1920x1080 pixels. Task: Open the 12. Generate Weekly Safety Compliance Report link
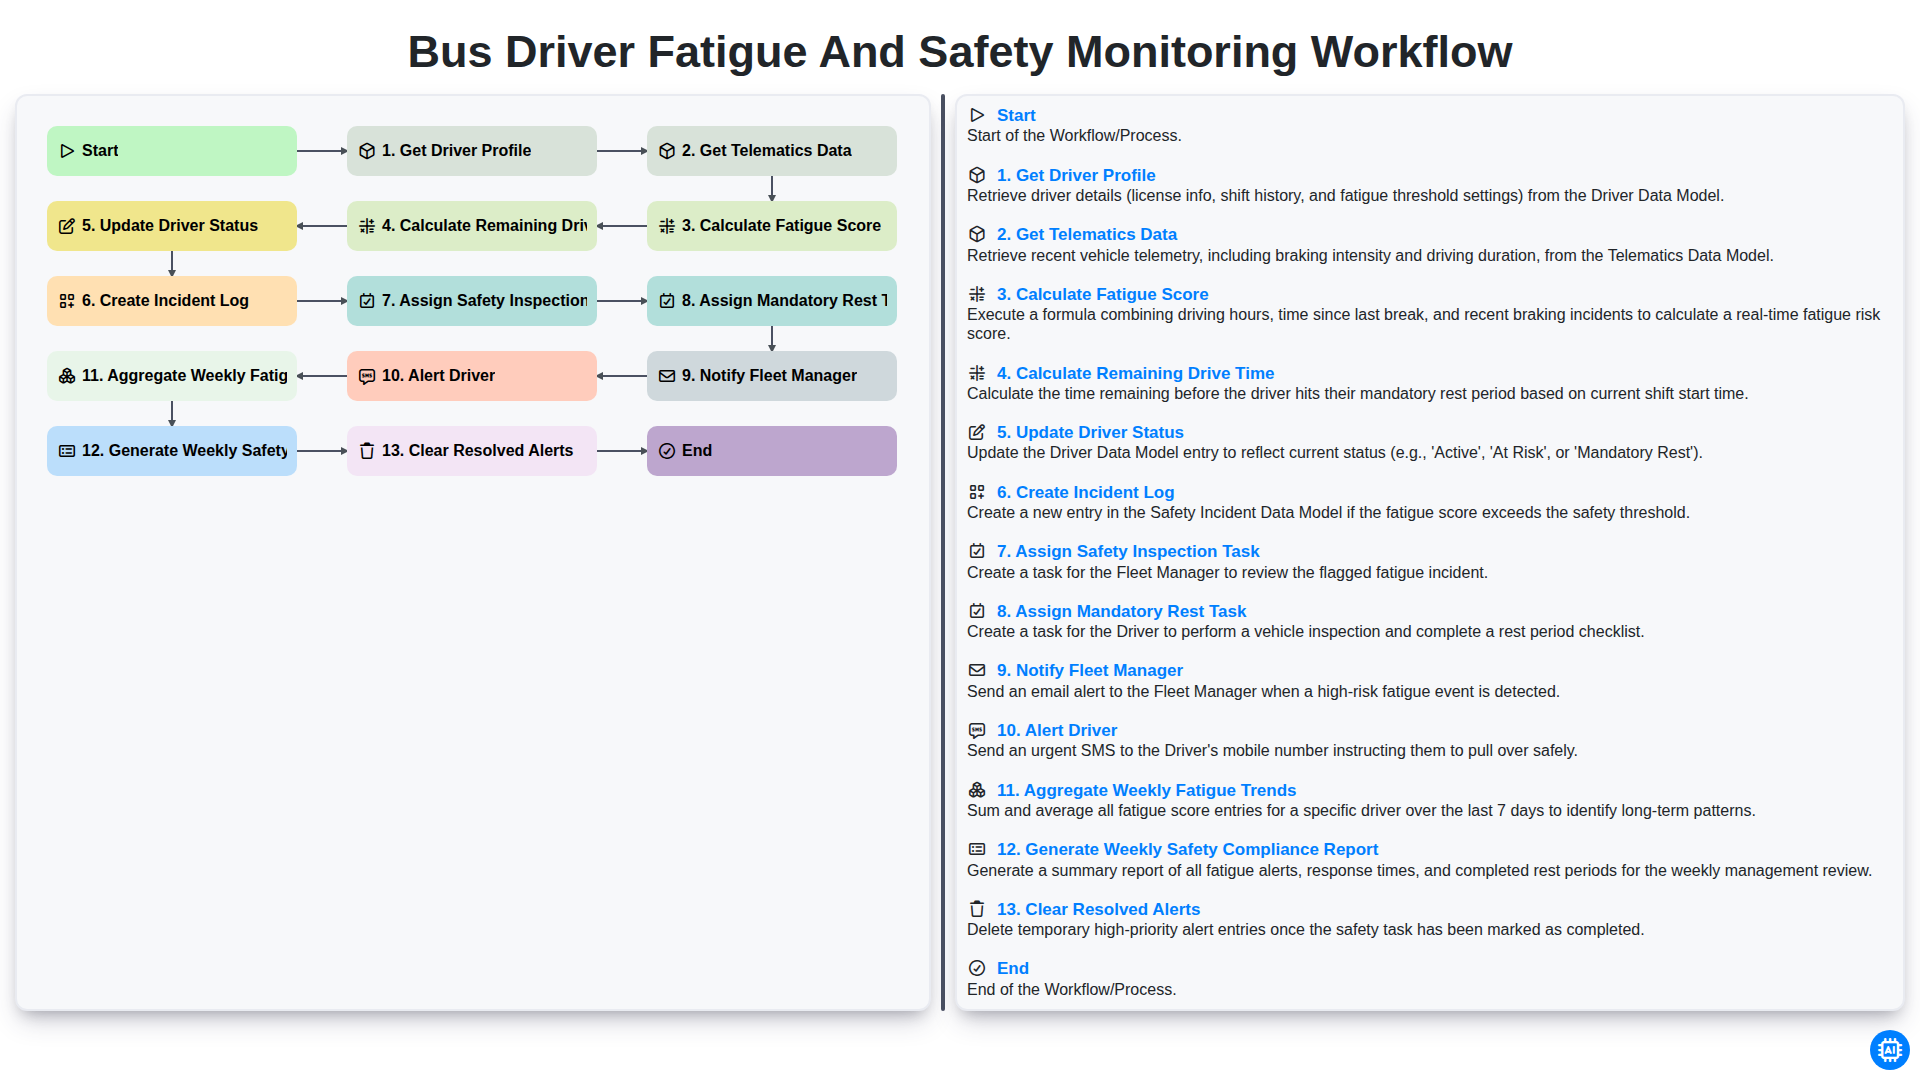(x=1187, y=849)
